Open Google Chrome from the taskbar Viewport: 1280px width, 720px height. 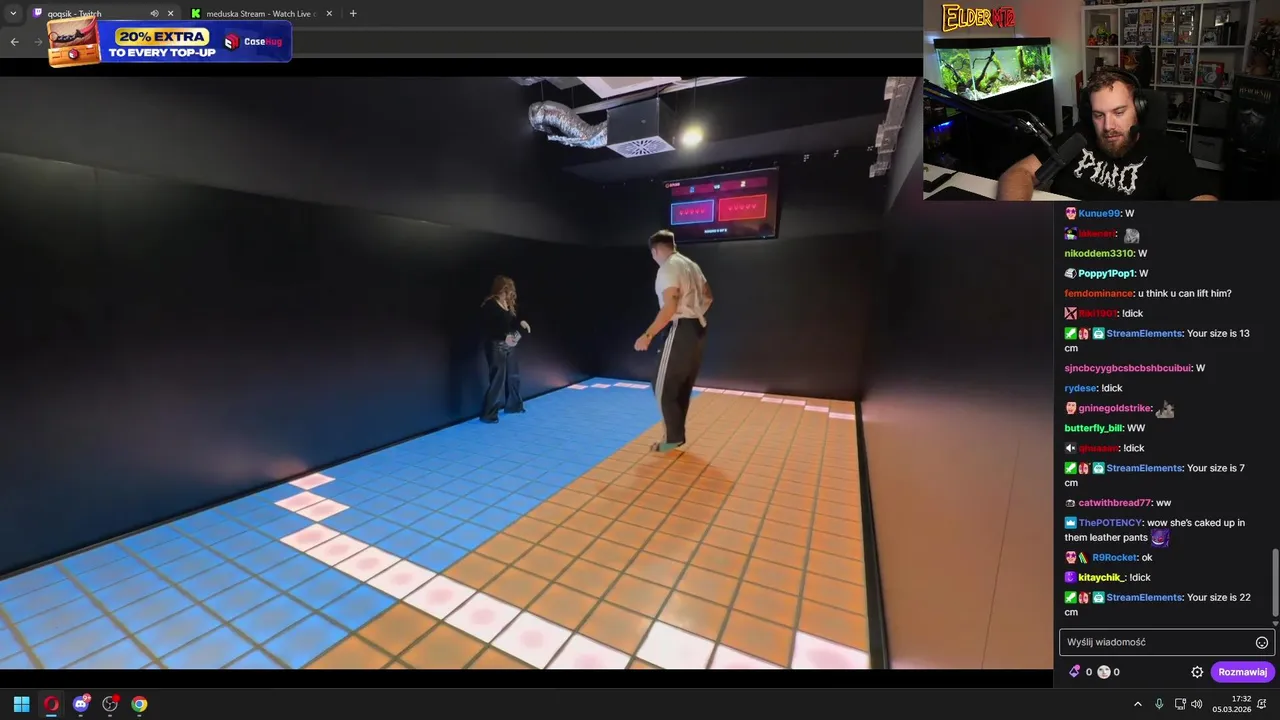[x=139, y=704]
